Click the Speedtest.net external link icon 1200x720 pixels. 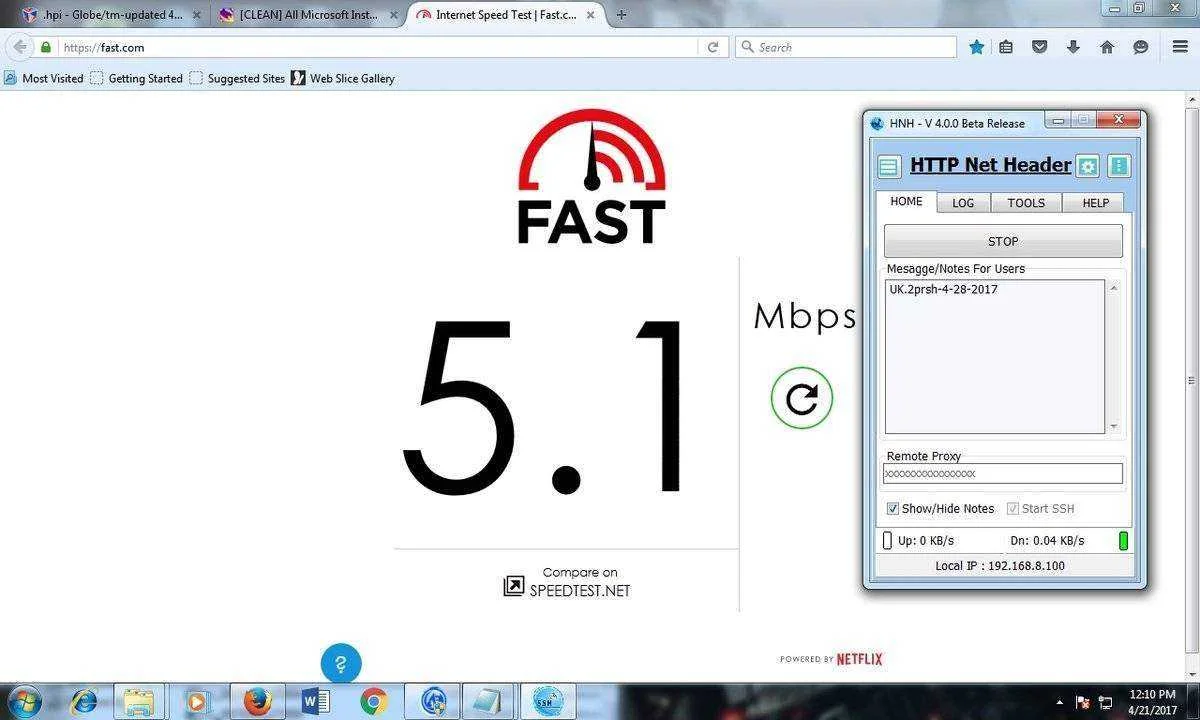pos(513,587)
